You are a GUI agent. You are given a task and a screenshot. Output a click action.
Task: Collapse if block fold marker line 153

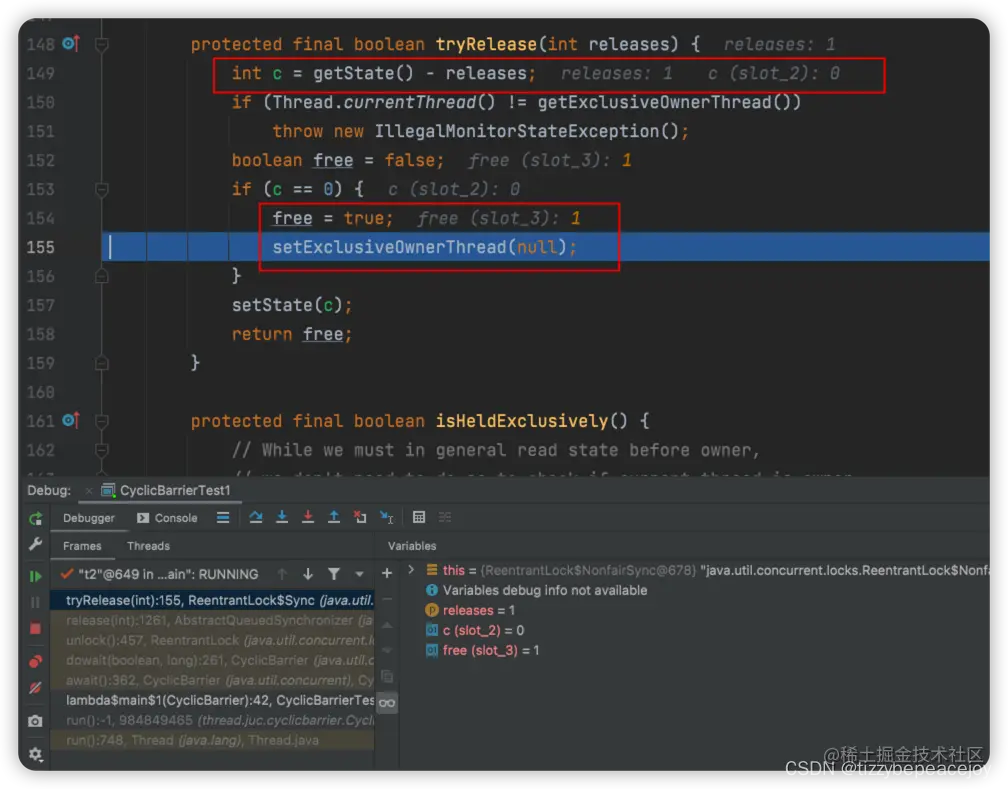coord(102,189)
